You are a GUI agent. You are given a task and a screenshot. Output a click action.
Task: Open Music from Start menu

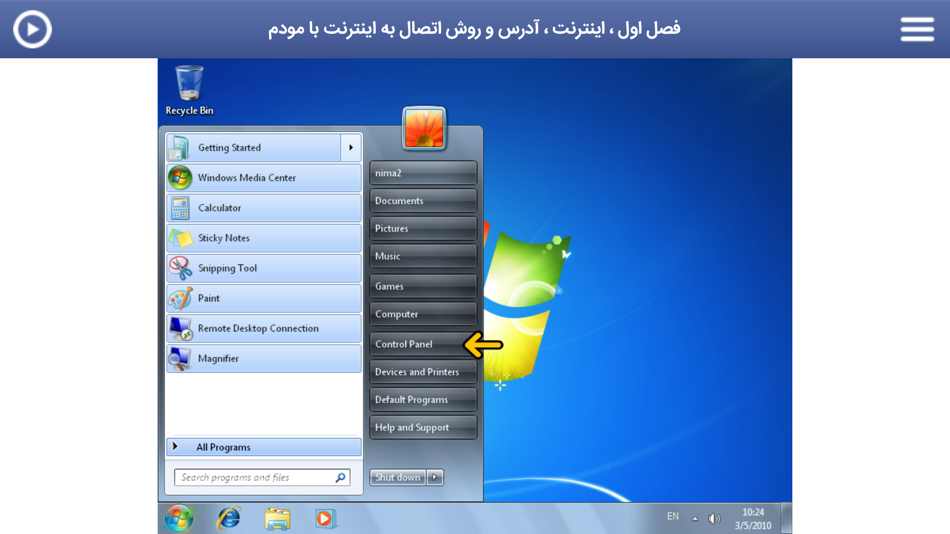click(x=423, y=256)
